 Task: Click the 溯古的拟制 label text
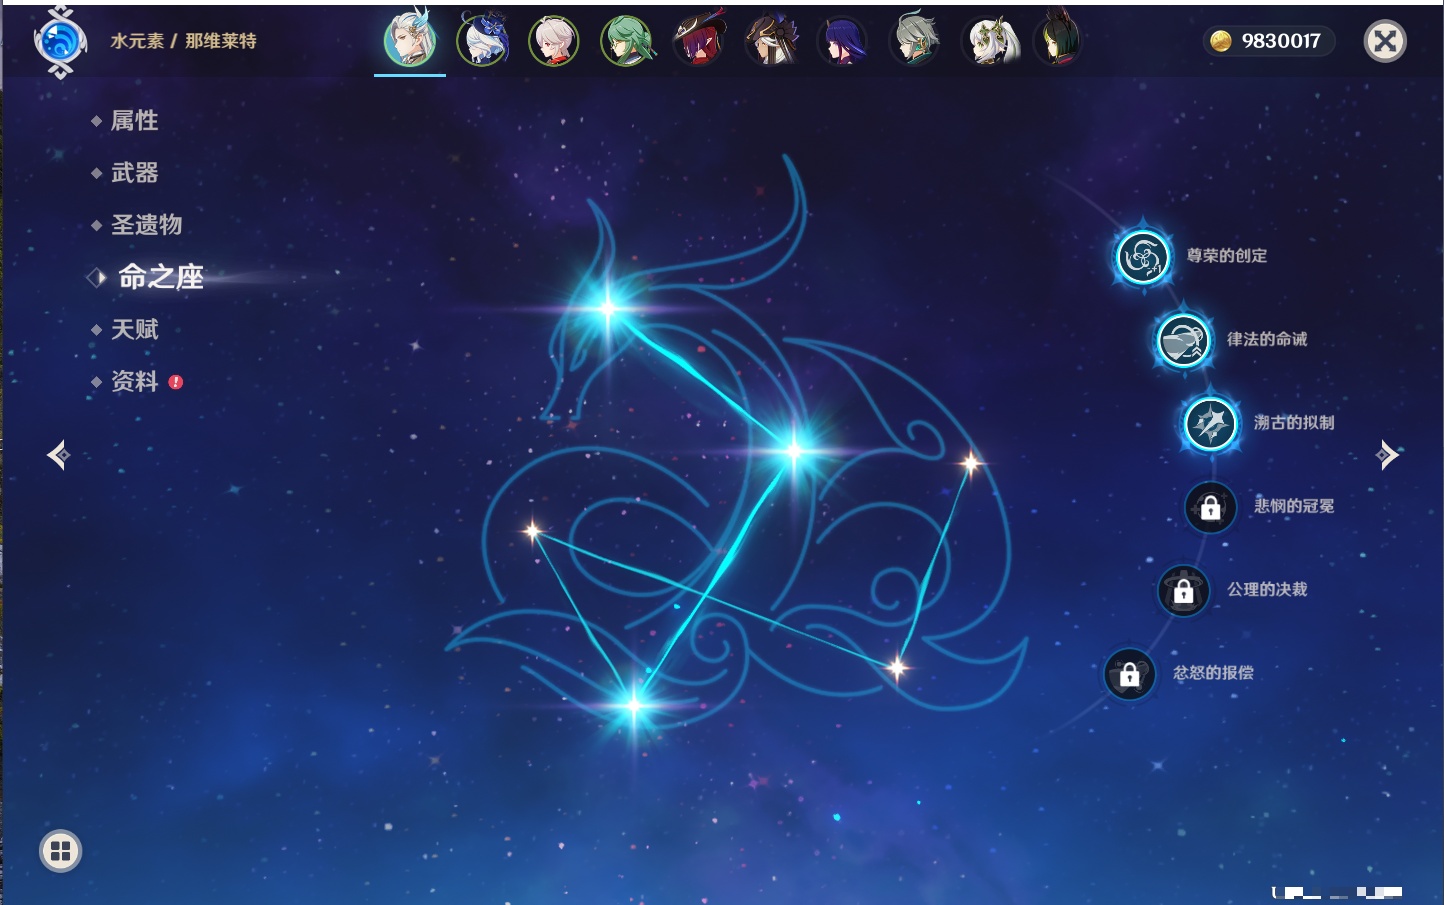point(1294,422)
